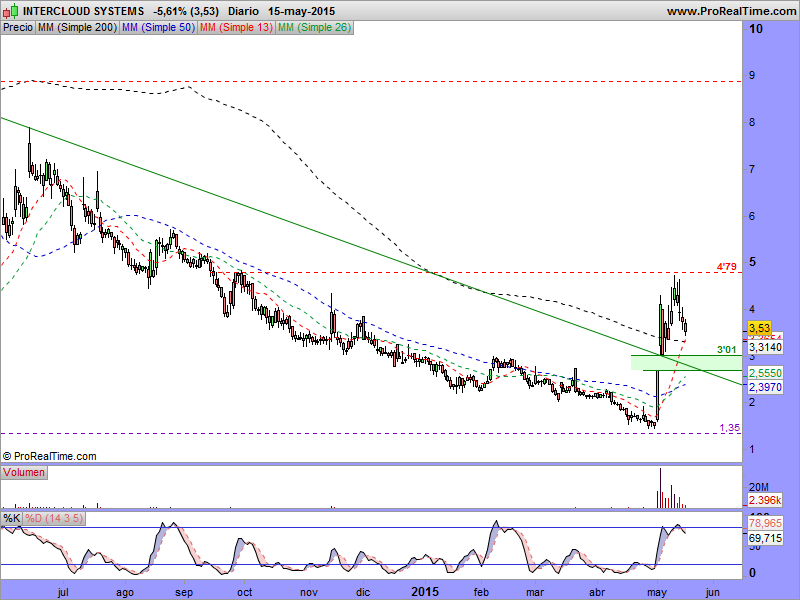Click the INTERCLOUD SYSTEMS title text

pyautogui.click(x=84, y=11)
